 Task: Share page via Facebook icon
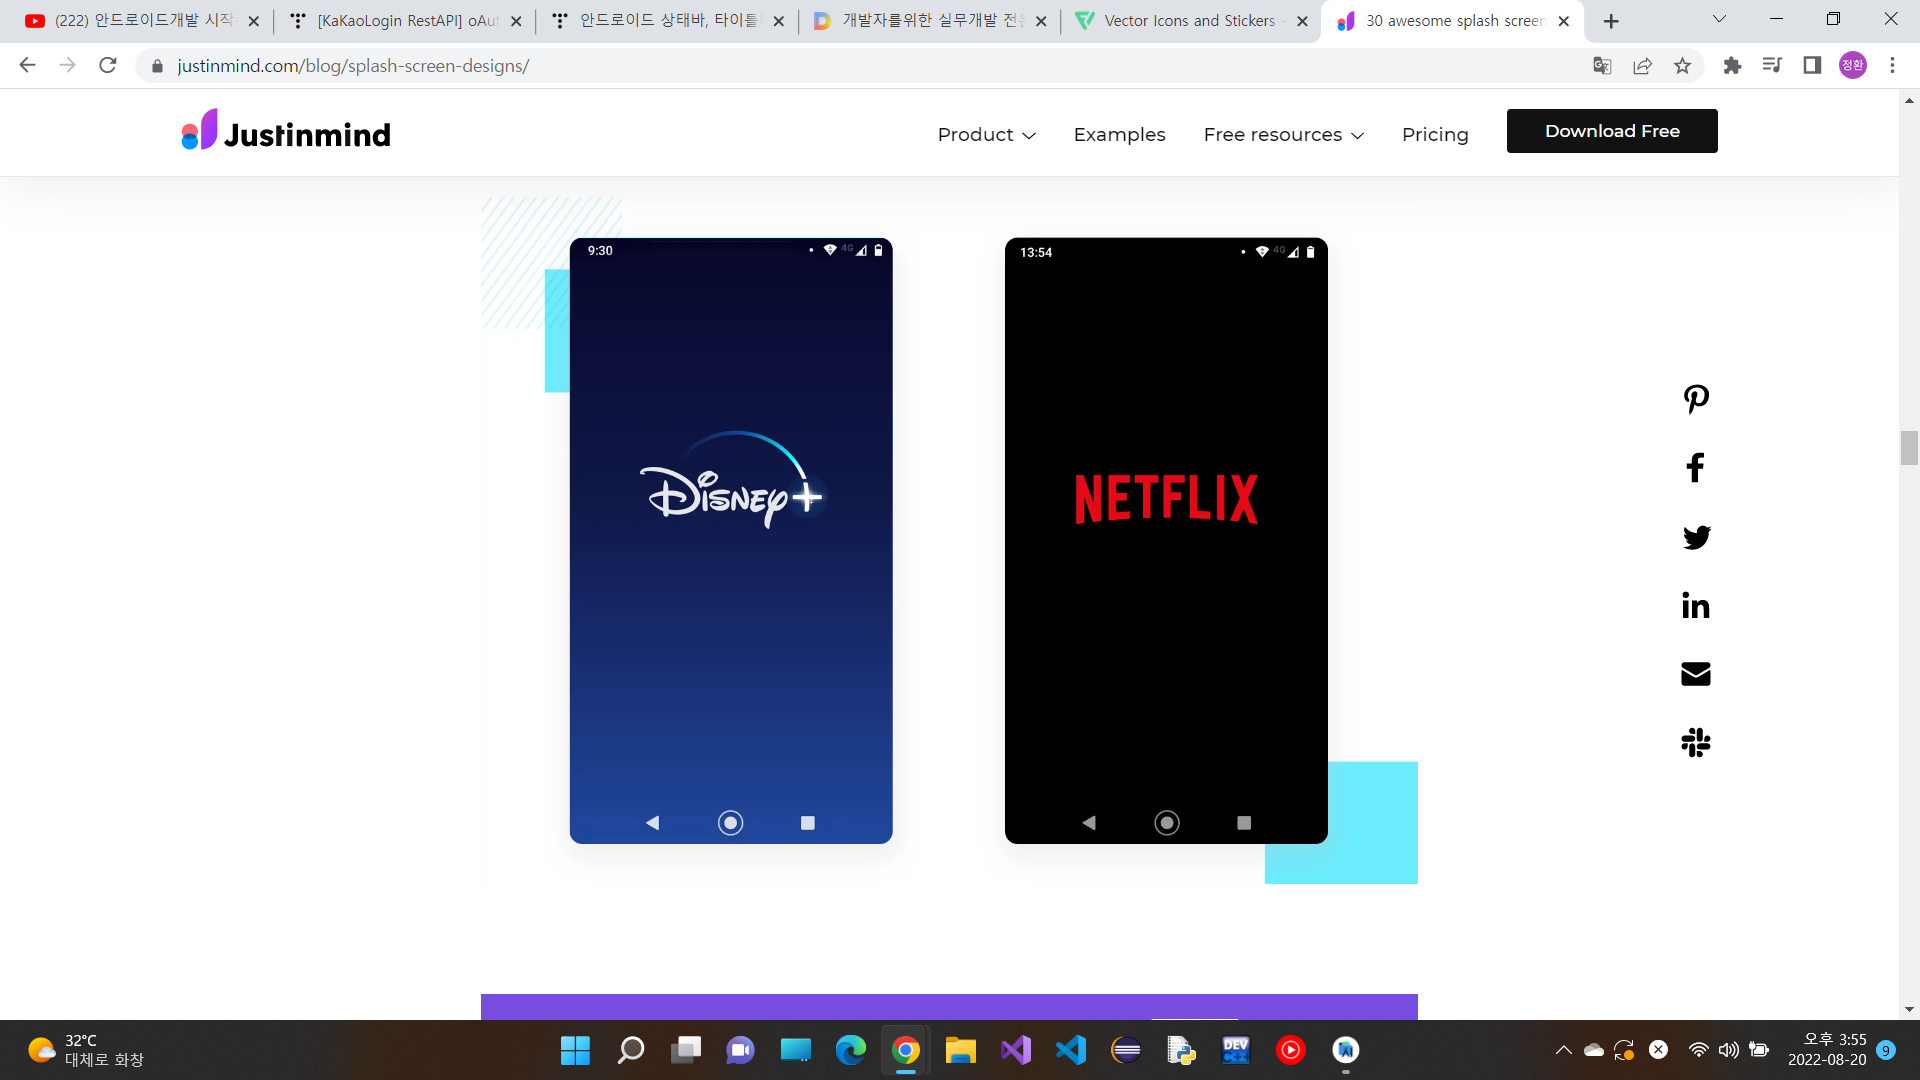1696,467
